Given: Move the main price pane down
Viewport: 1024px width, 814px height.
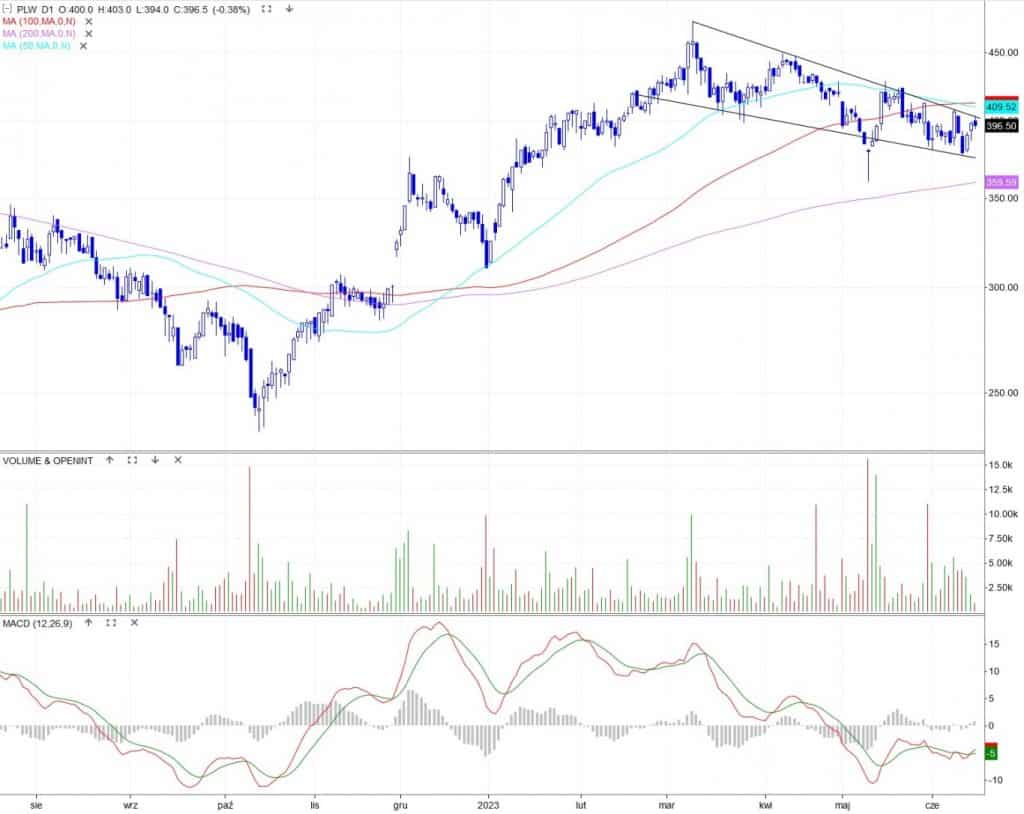Looking at the screenshot, I should [289, 8].
